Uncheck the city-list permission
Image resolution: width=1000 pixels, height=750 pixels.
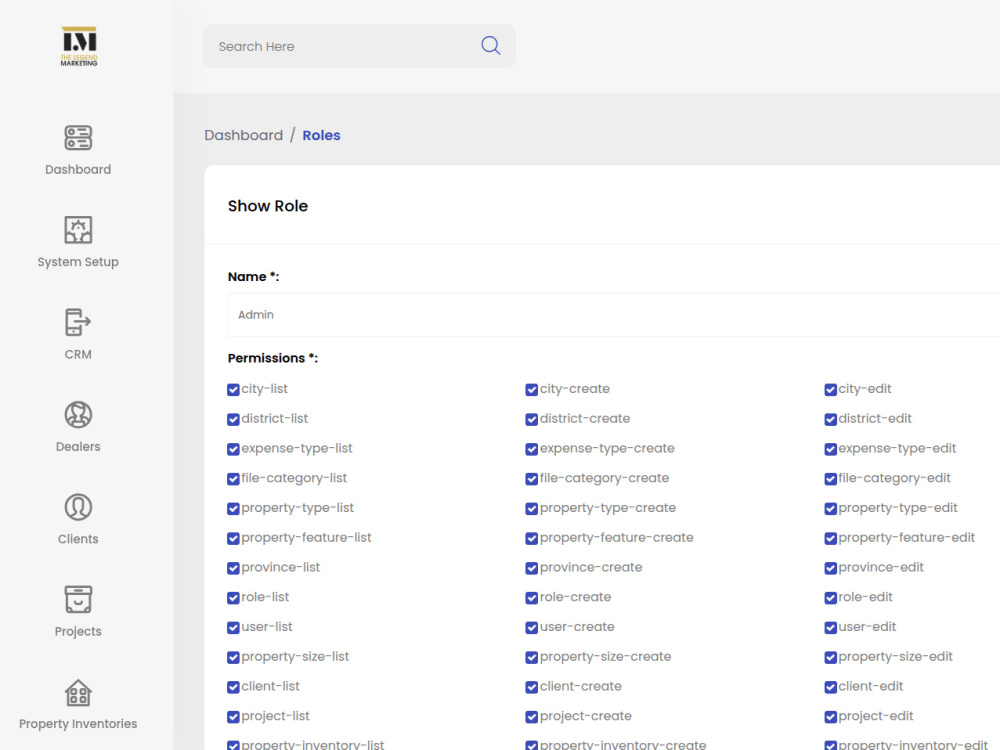pyautogui.click(x=233, y=390)
